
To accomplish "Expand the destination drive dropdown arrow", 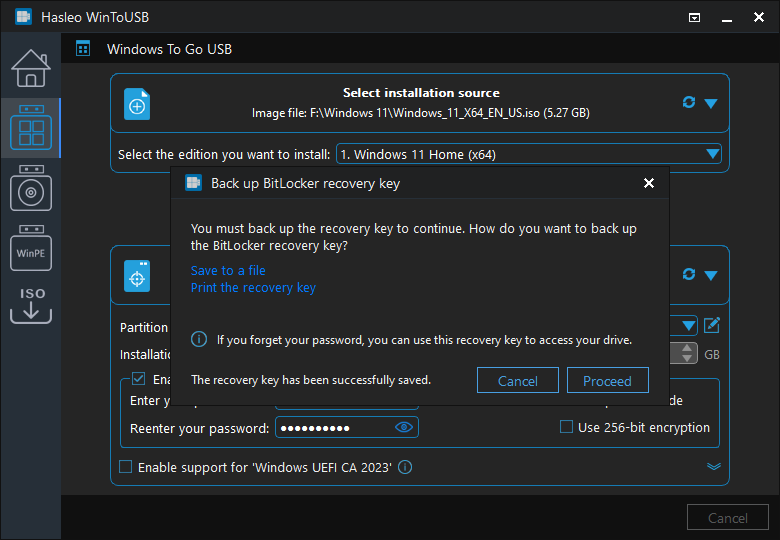I will point(711,275).
